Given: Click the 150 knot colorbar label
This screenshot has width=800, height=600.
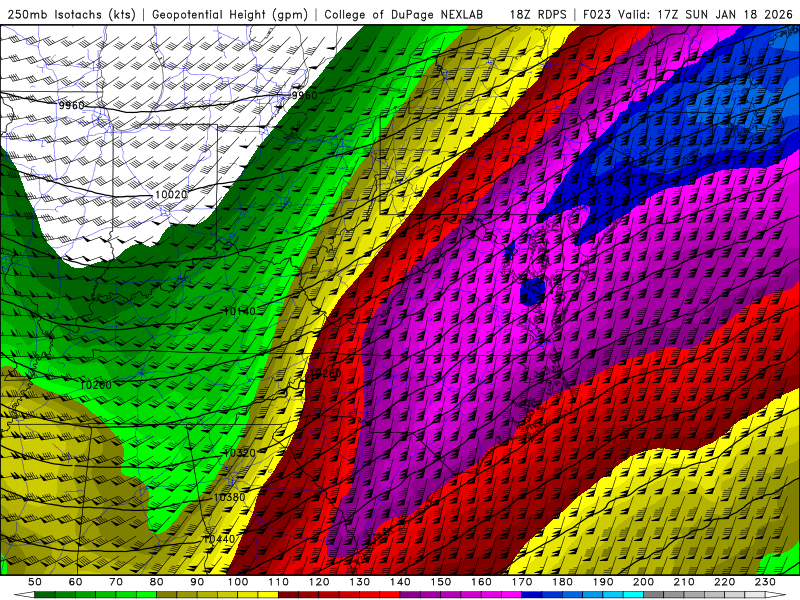Looking at the screenshot, I should click(441, 582).
